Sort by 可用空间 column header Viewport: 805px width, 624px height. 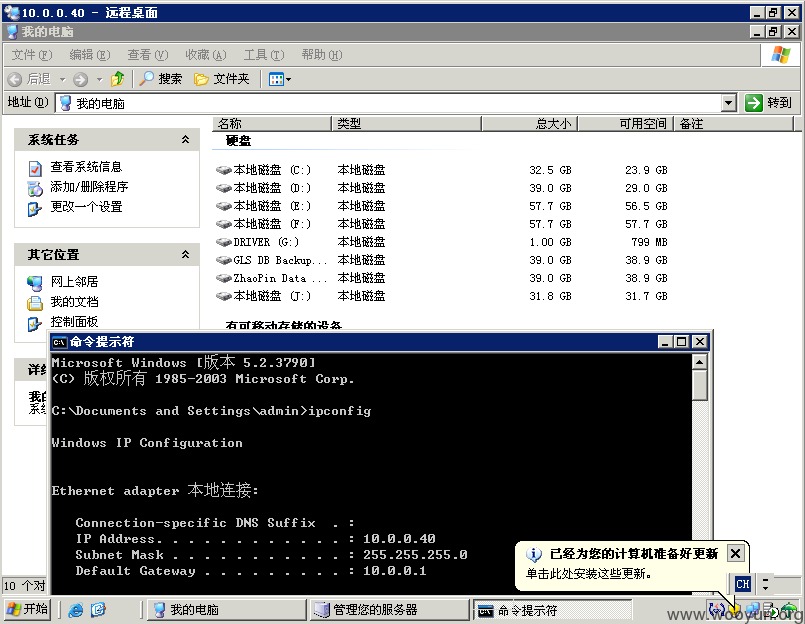[x=625, y=124]
